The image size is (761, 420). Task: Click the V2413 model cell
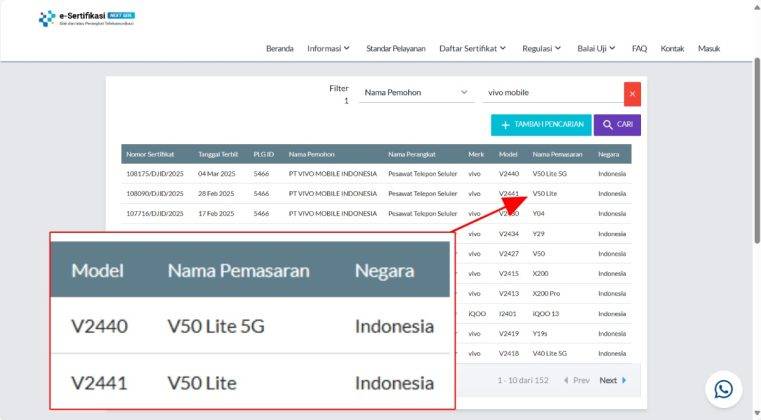(x=509, y=293)
